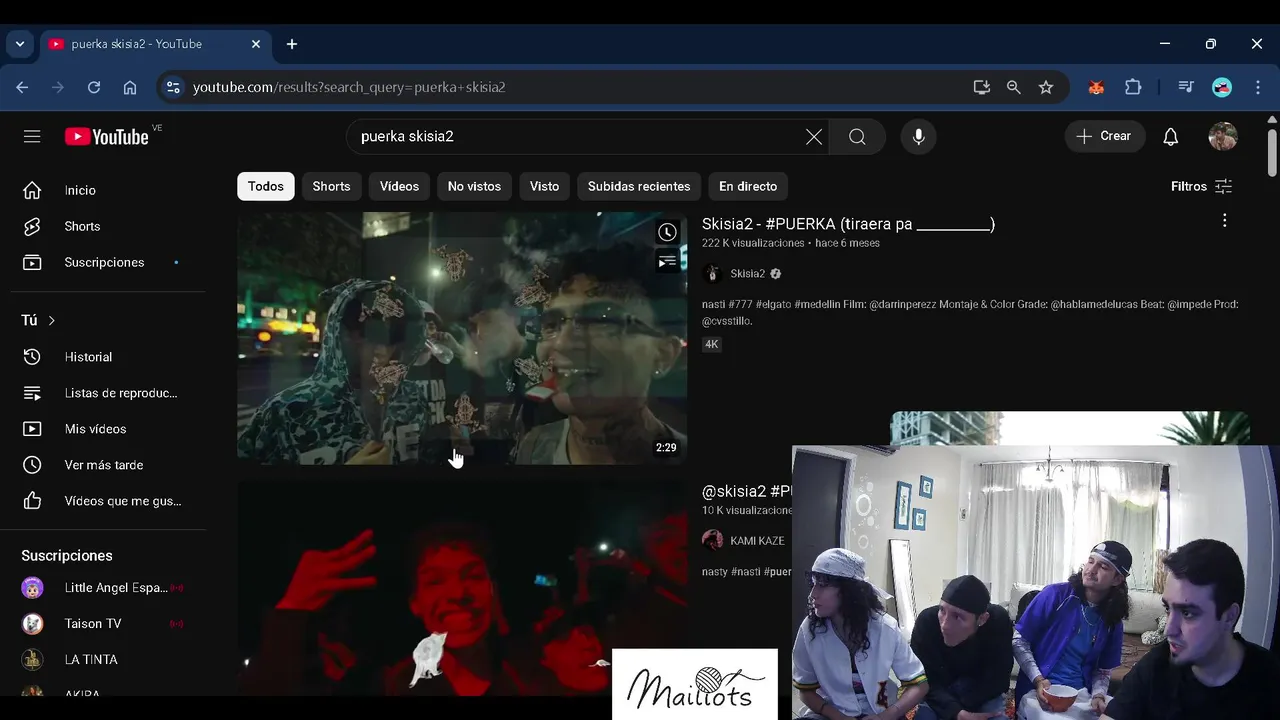Select the Vídeos filter chip
Image resolution: width=1280 pixels, height=720 pixels.
click(x=399, y=186)
